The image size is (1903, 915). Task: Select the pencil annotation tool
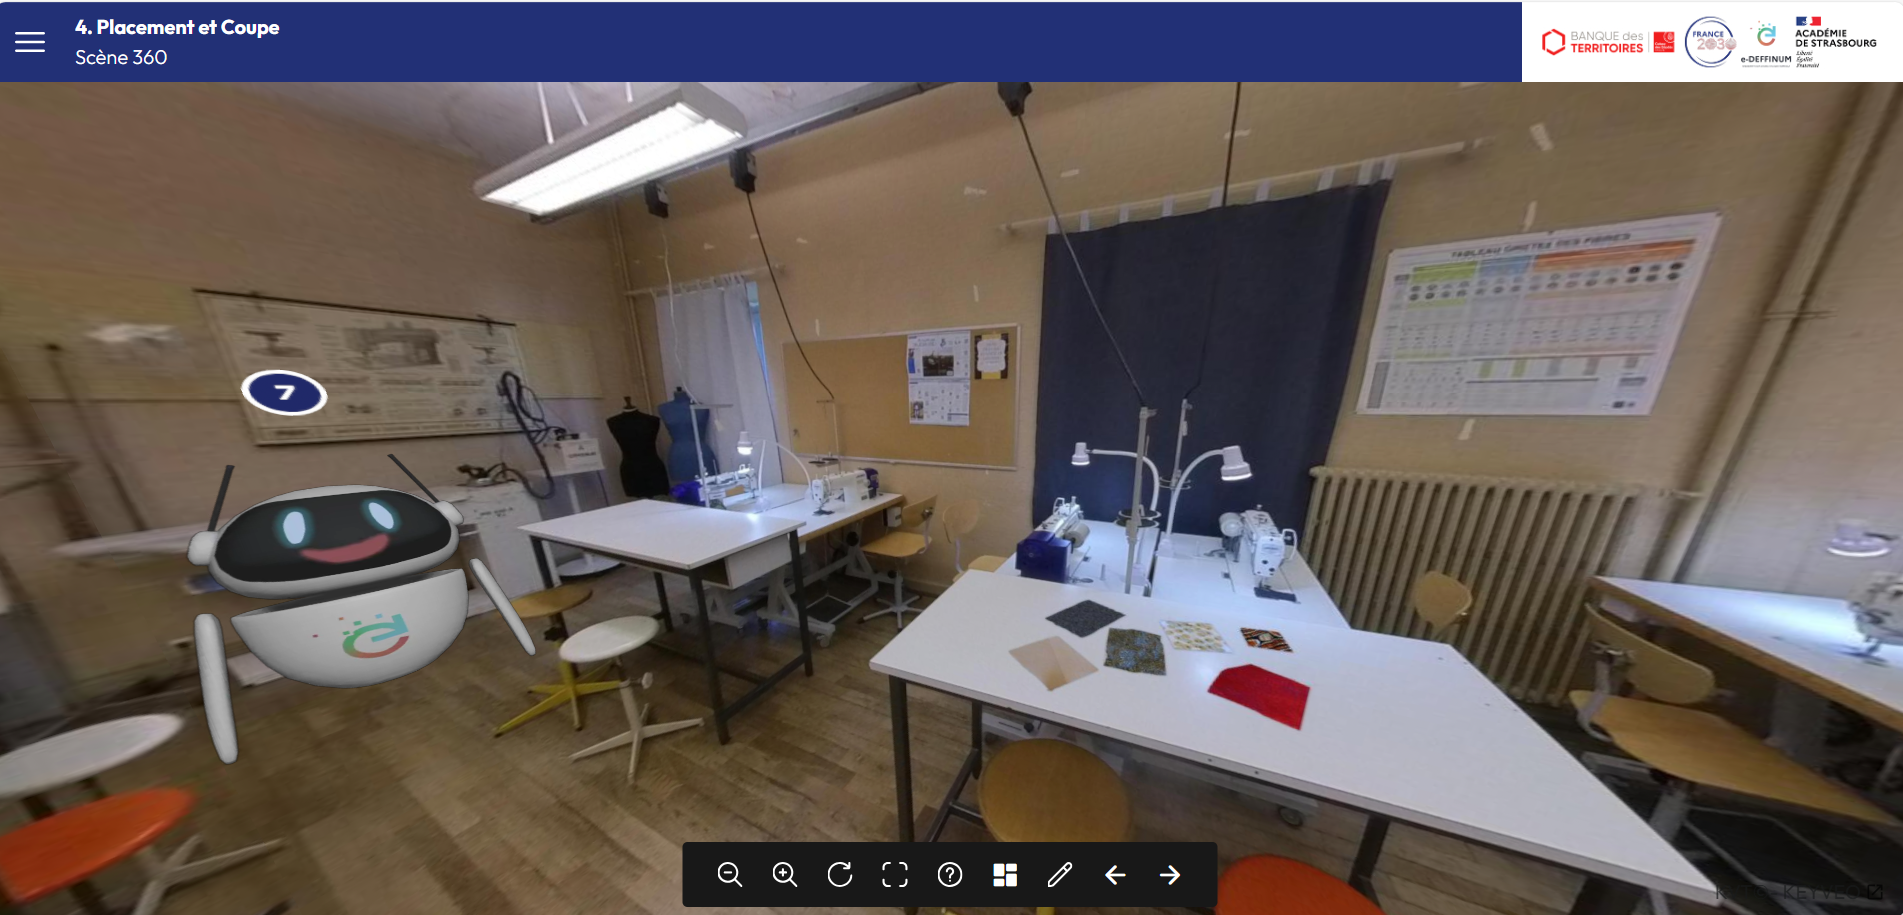[1060, 875]
